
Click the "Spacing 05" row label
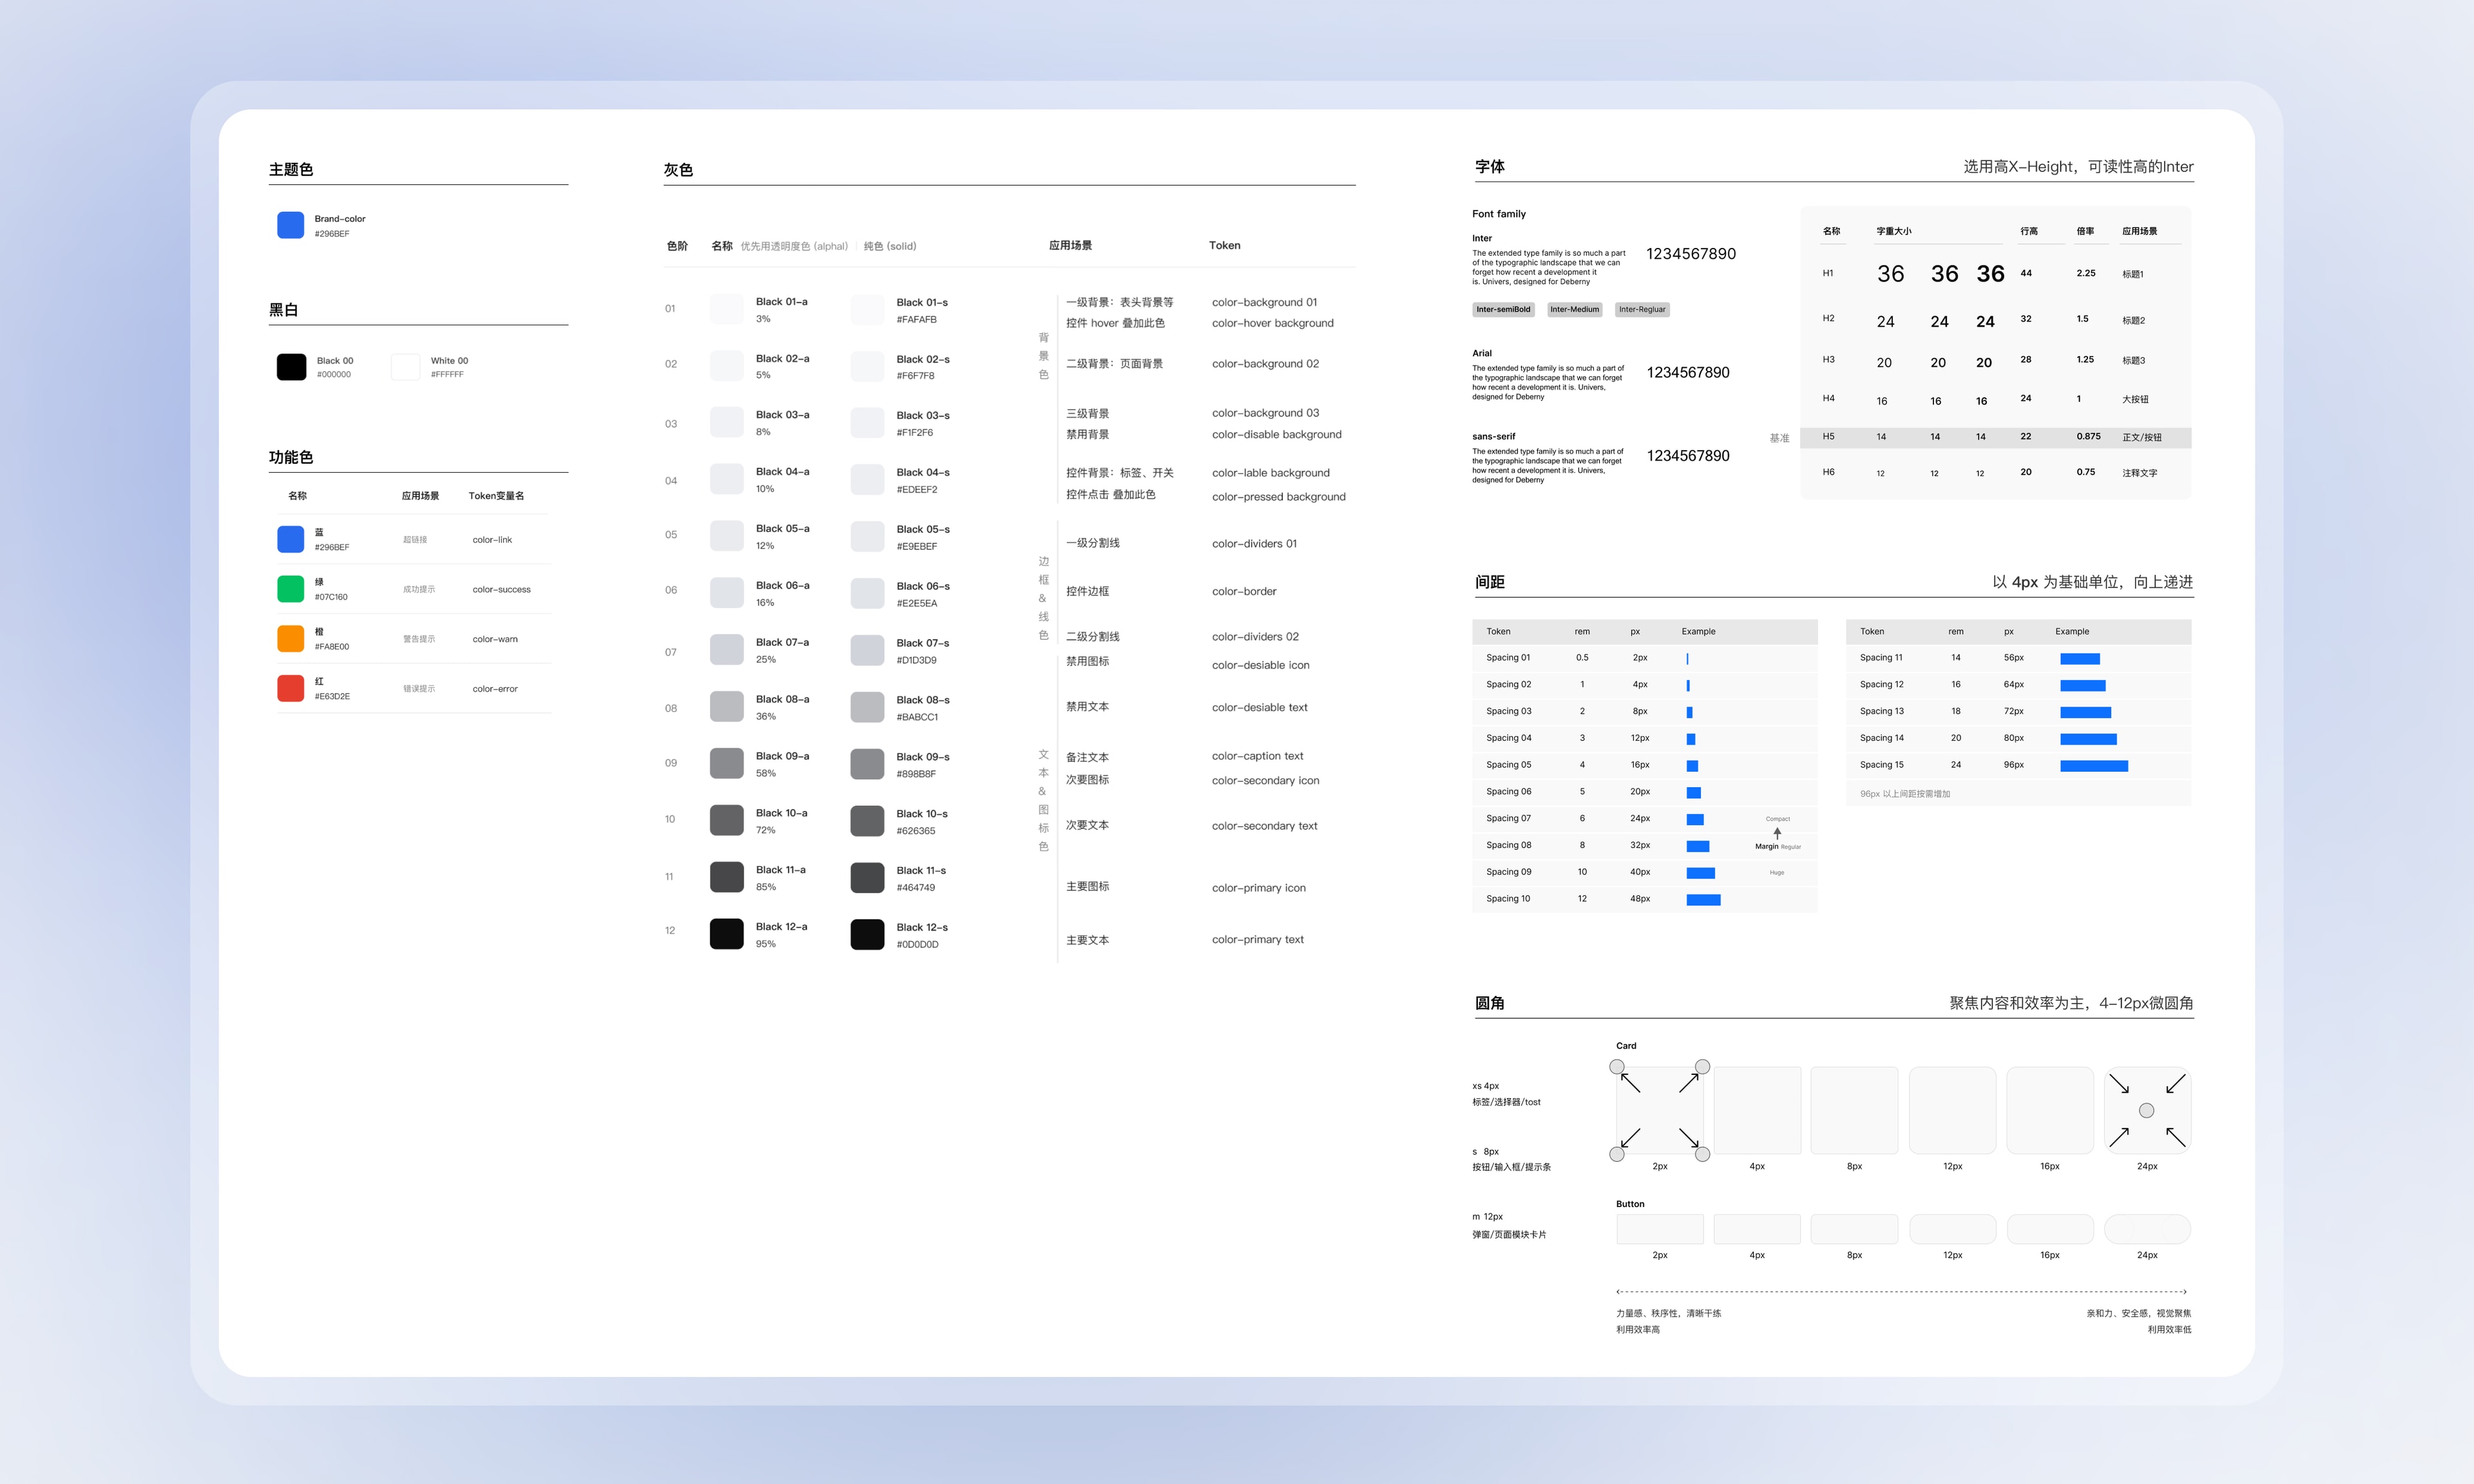click(1508, 765)
